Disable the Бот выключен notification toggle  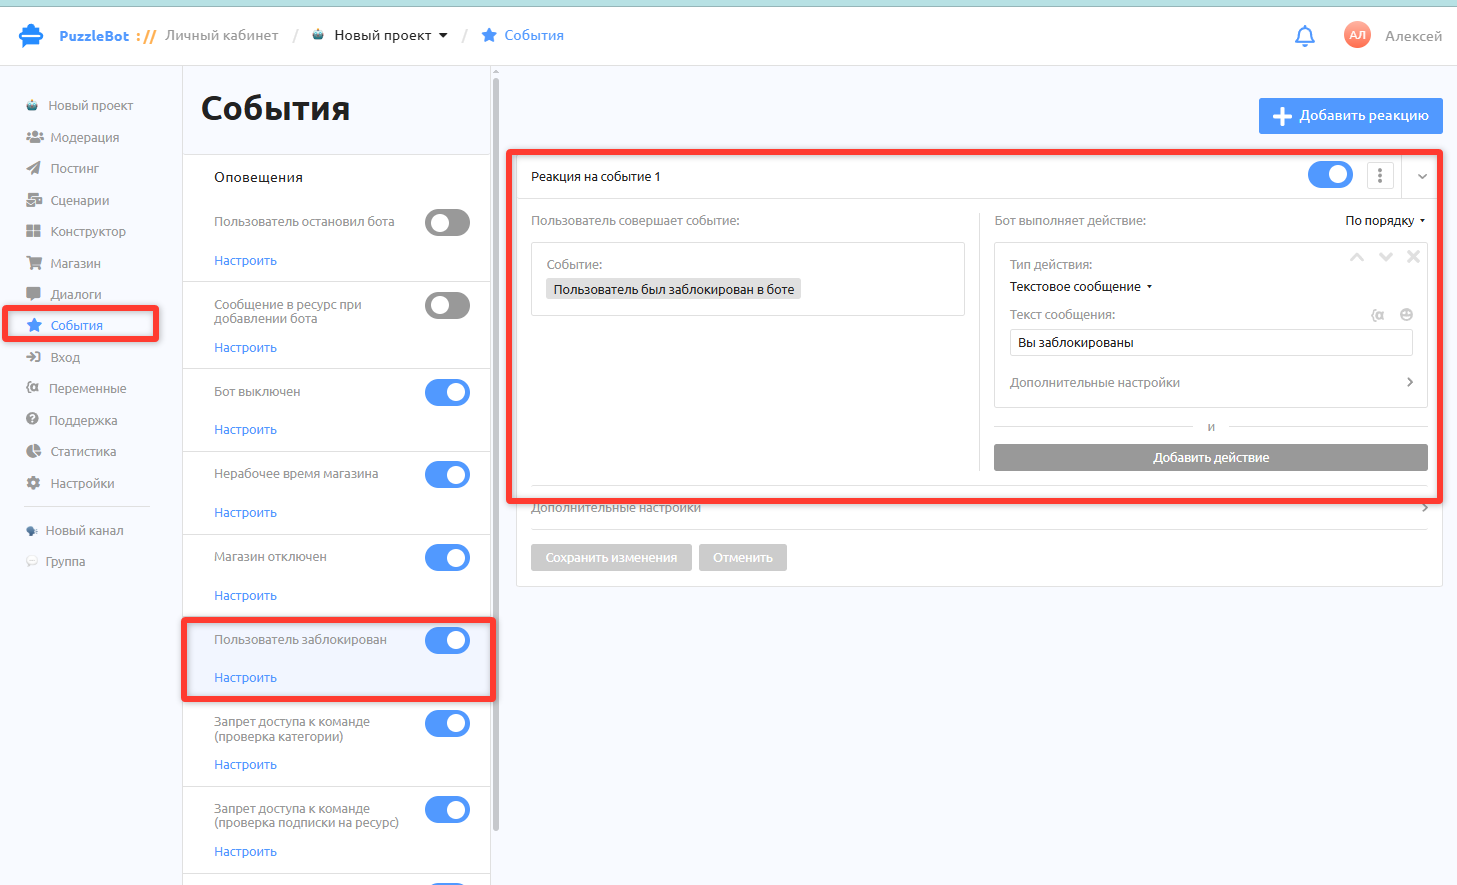[447, 392]
